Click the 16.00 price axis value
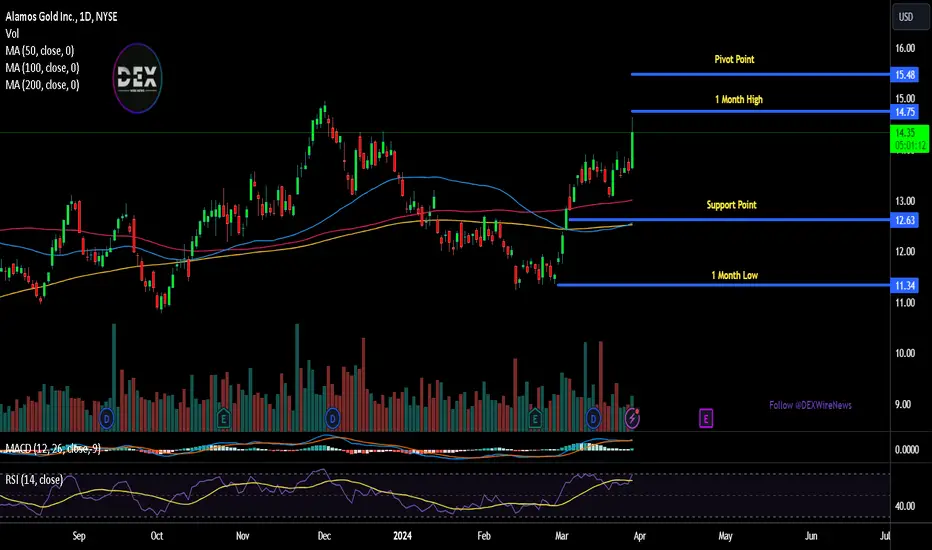Image resolution: width=932 pixels, height=550 pixels. click(905, 48)
